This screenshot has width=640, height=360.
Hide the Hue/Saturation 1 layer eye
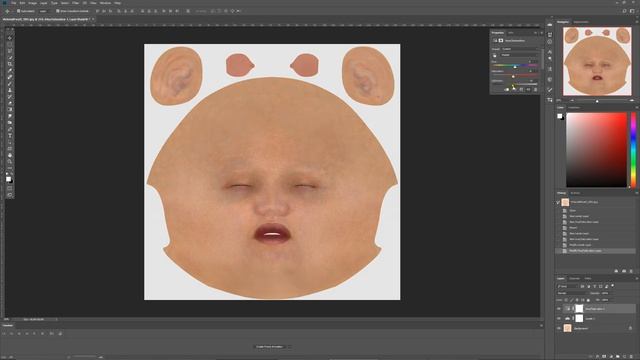(559, 309)
